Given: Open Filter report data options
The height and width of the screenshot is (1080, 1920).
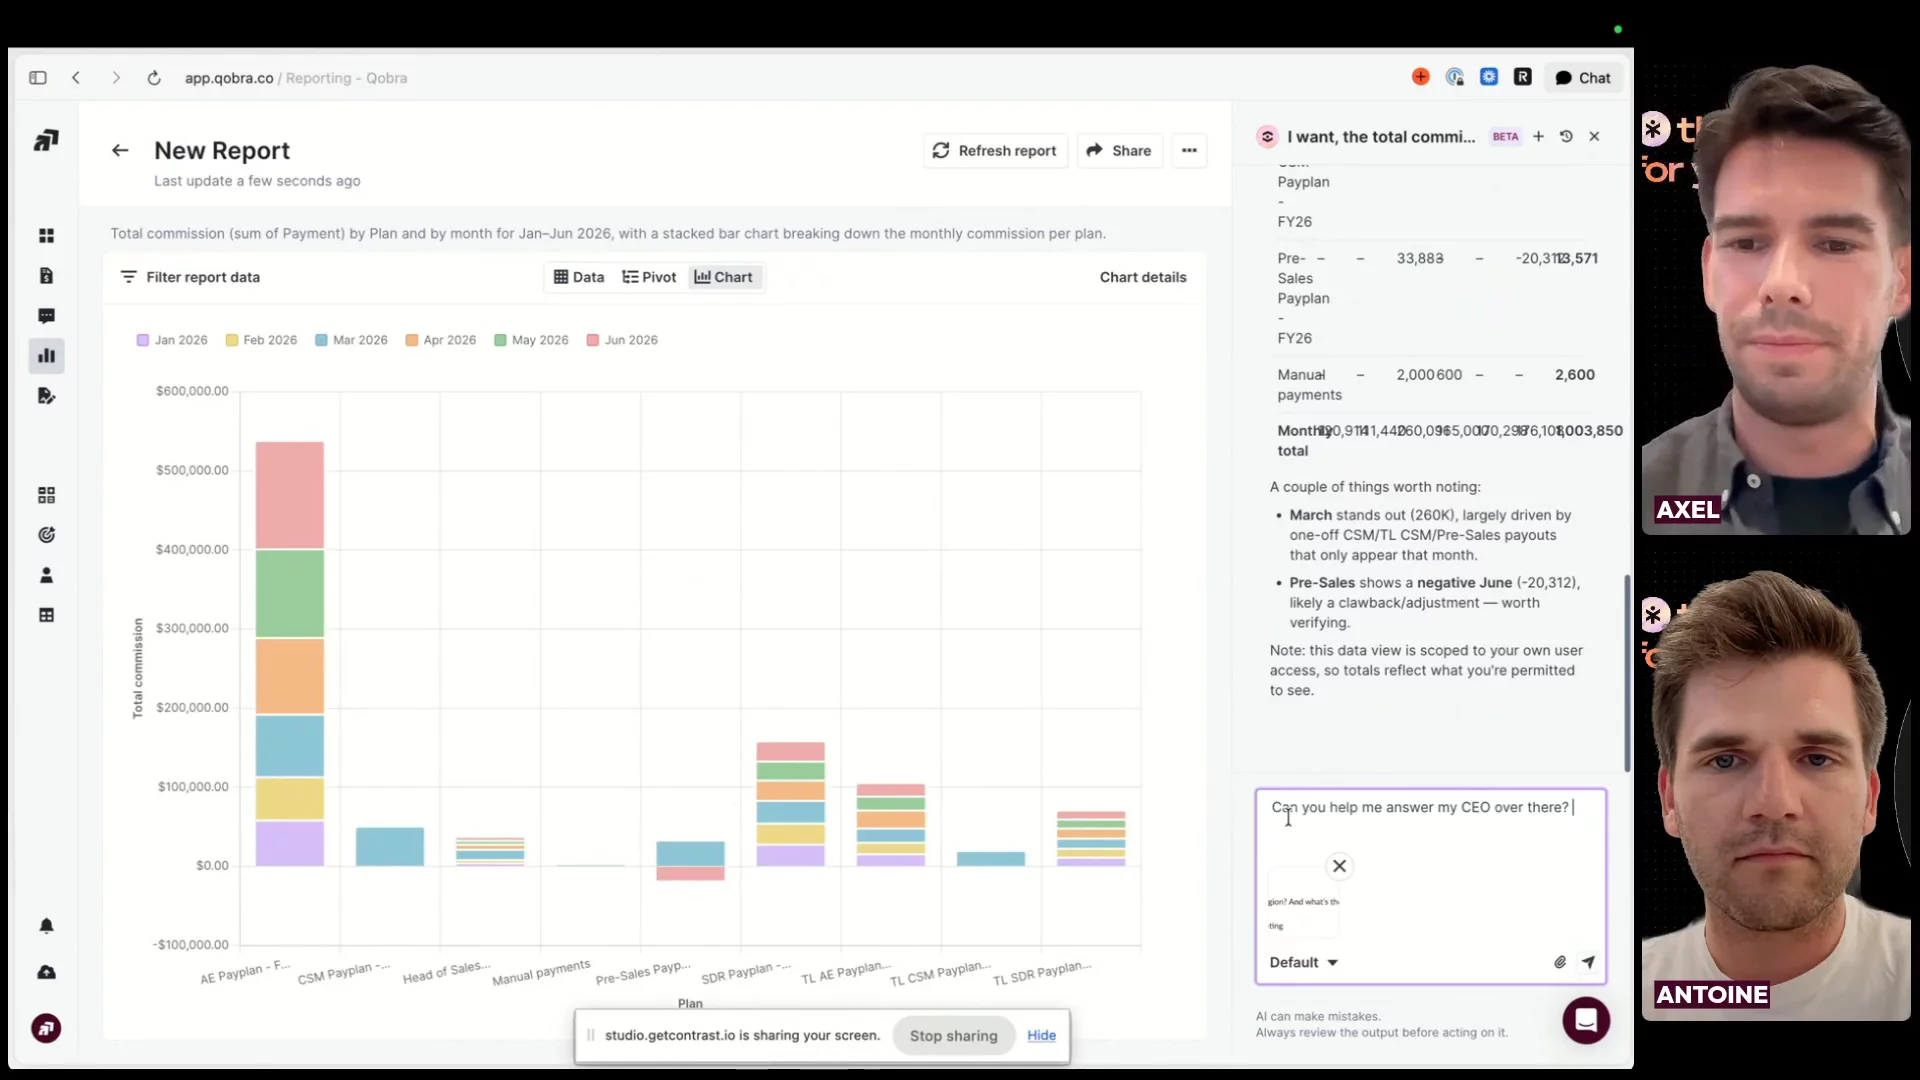Looking at the screenshot, I should (190, 277).
